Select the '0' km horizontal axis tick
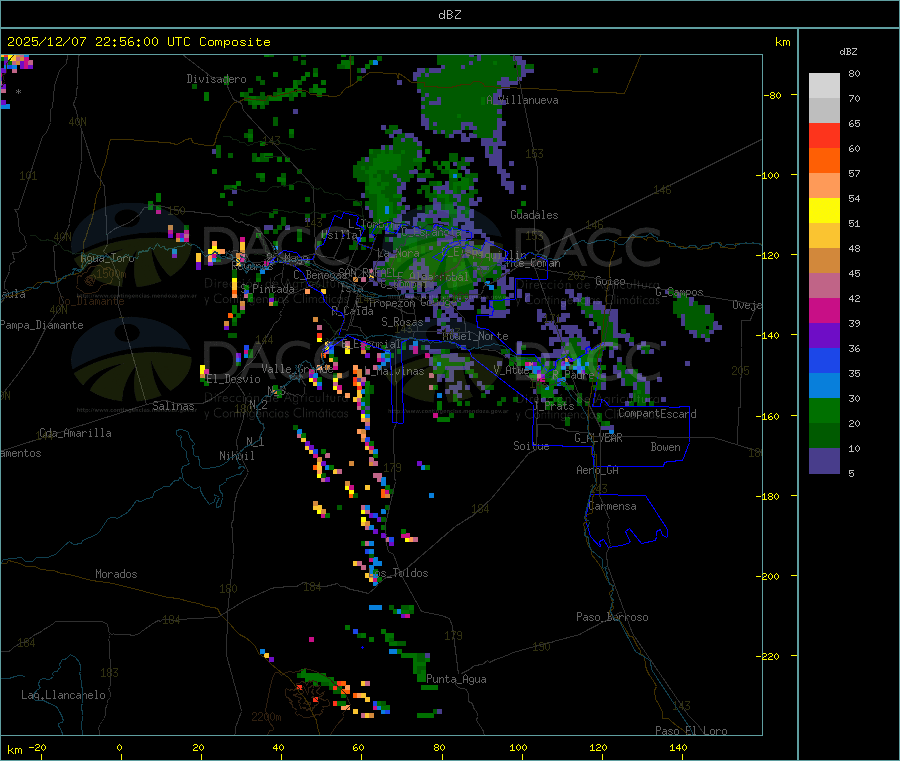Screen dimensions: 900x761 coord(119,747)
